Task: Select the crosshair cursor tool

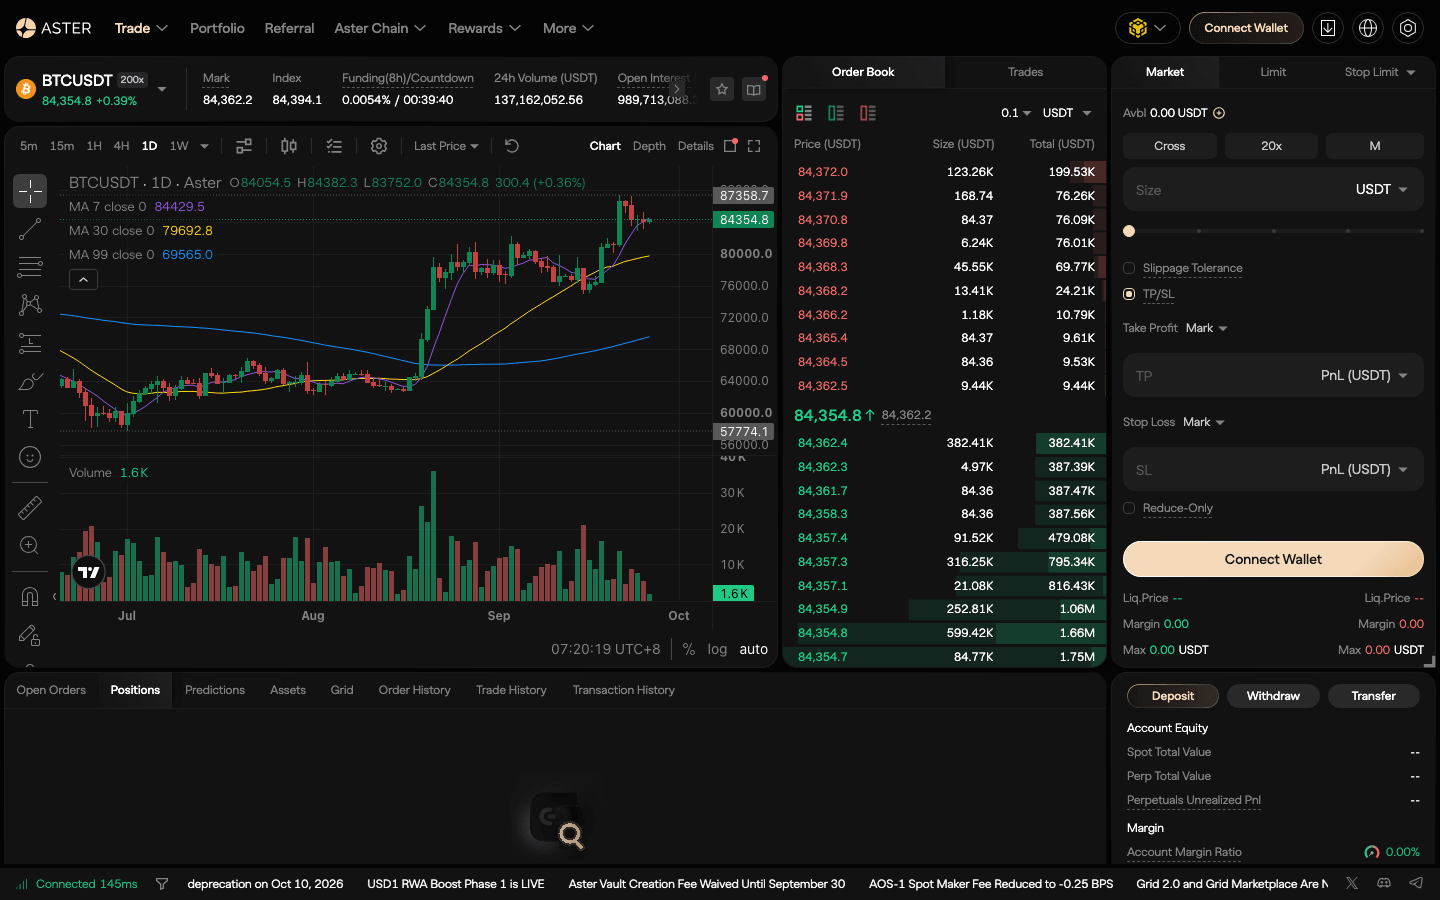Action: 30,191
